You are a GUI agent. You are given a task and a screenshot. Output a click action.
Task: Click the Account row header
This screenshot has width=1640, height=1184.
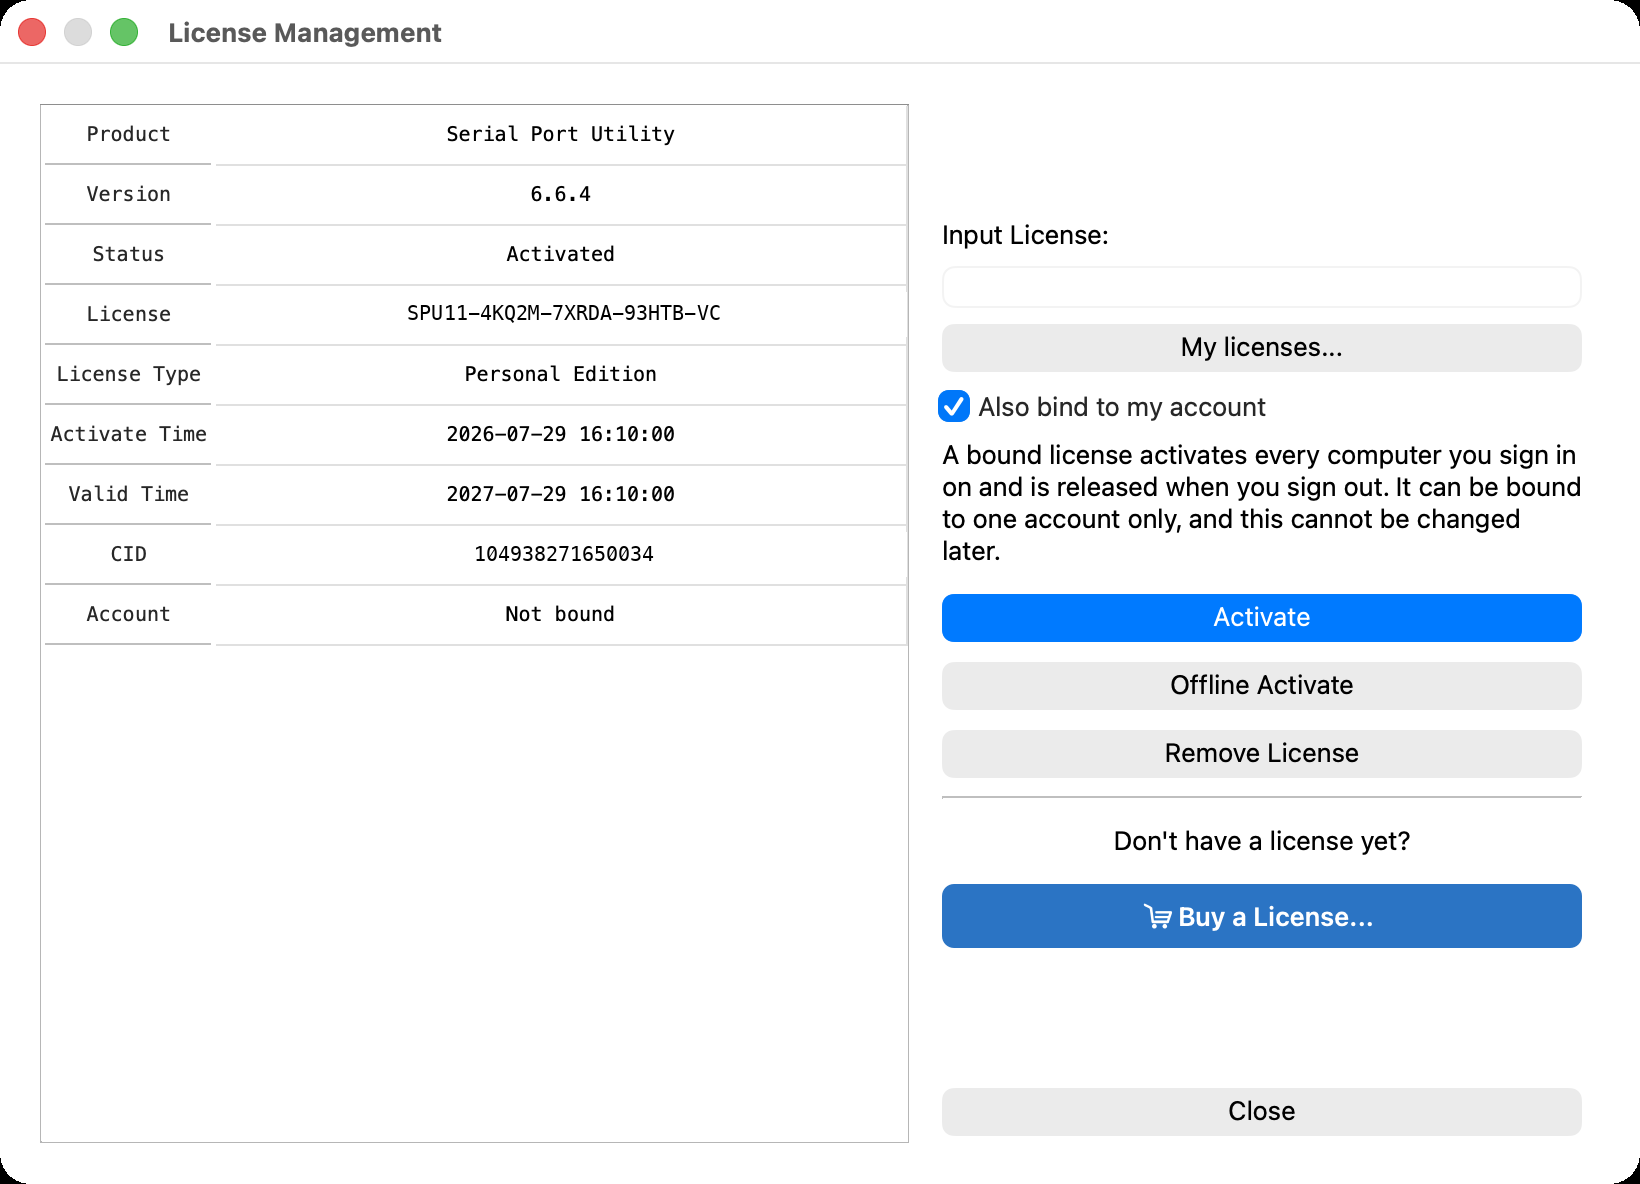[128, 614]
